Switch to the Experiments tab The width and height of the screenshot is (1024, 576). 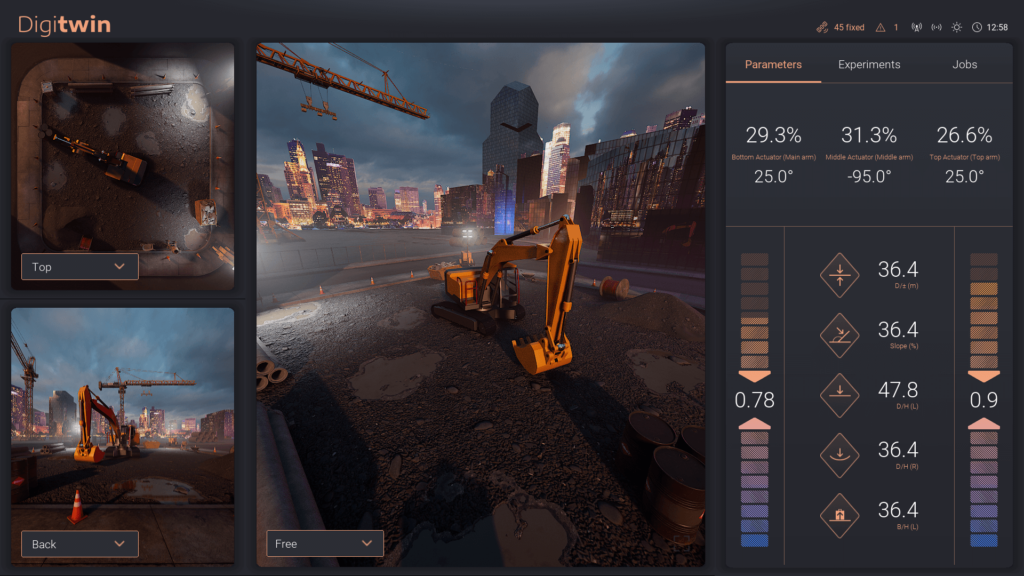coord(869,65)
